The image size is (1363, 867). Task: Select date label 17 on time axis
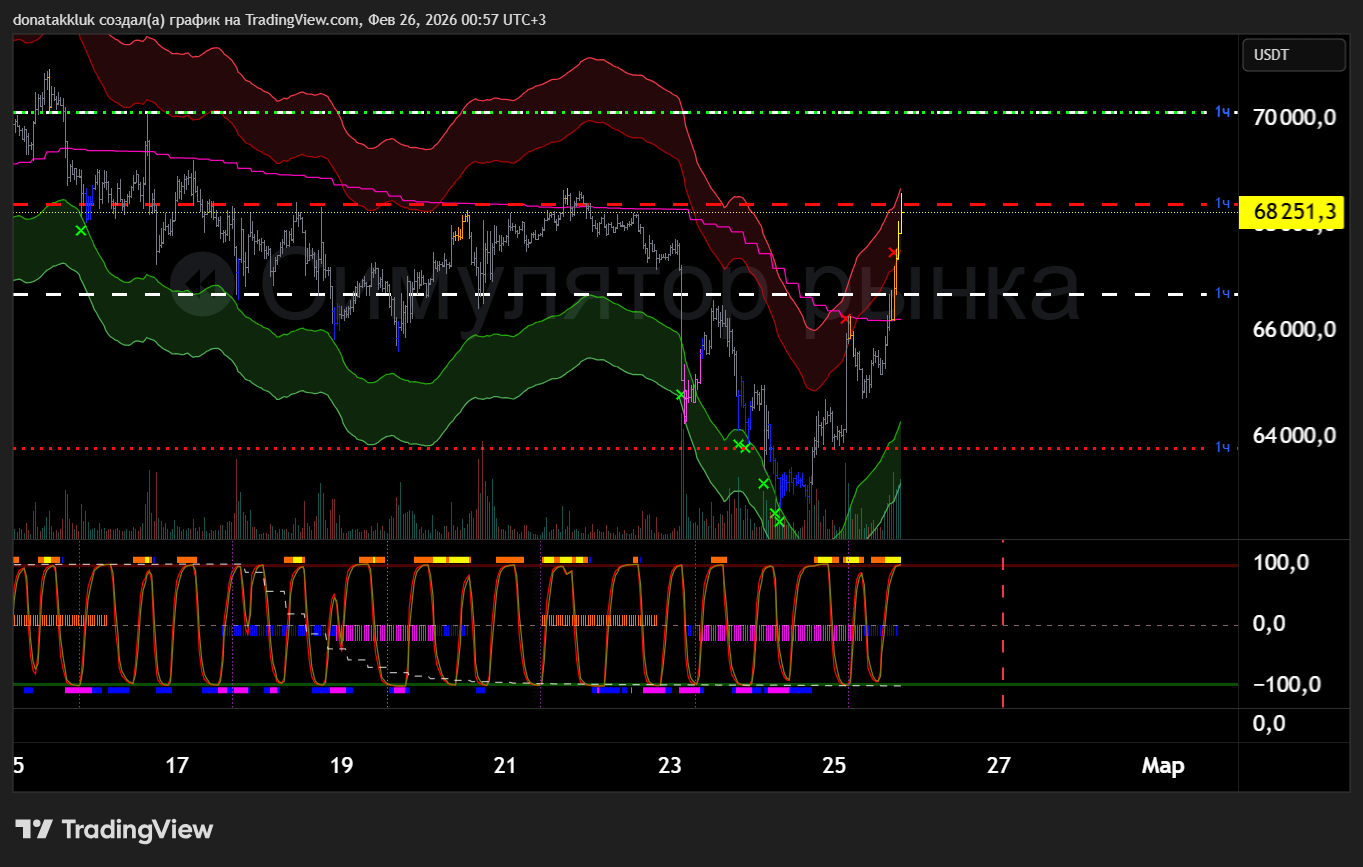tap(177, 767)
